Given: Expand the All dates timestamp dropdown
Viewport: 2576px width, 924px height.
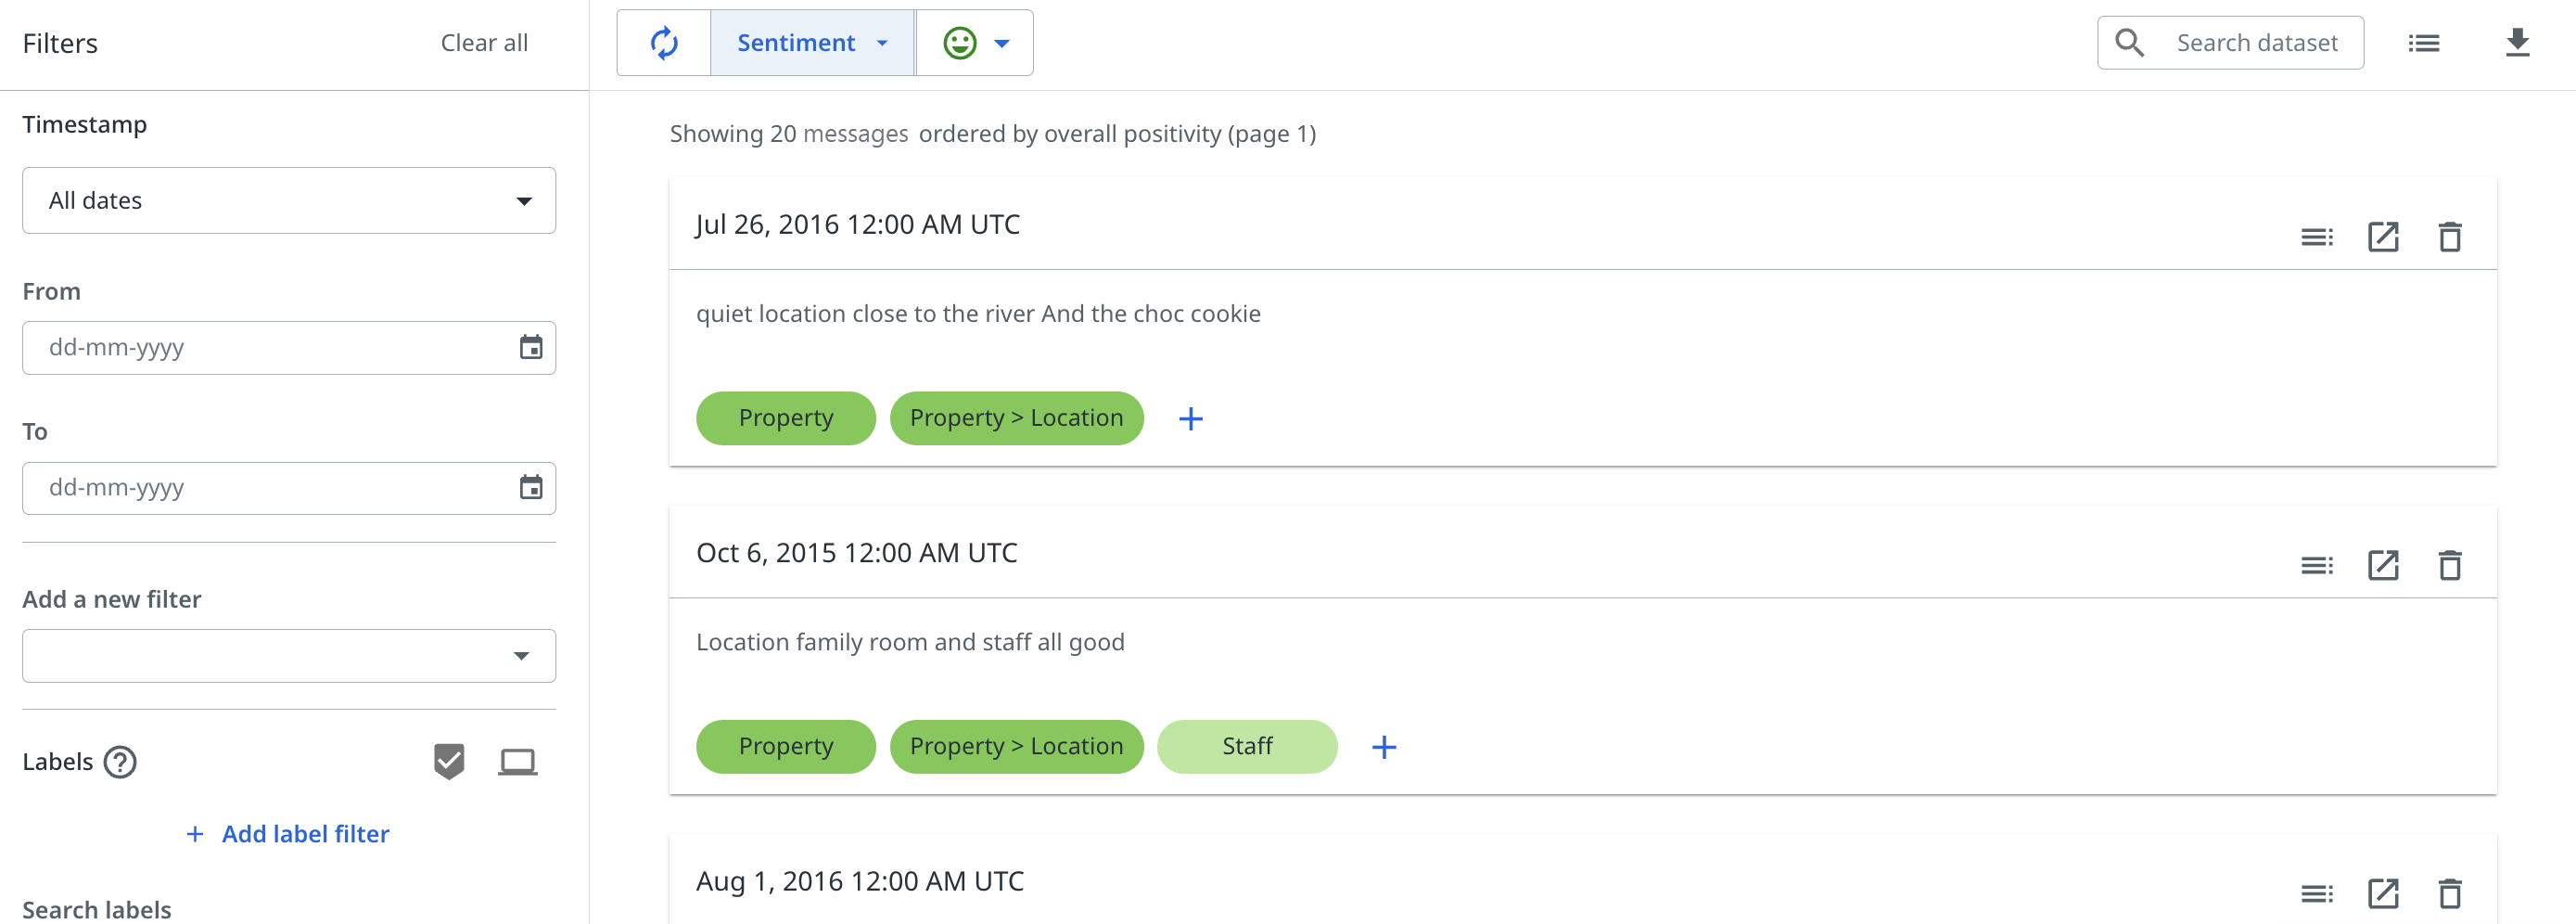Looking at the screenshot, I should [x=288, y=201].
